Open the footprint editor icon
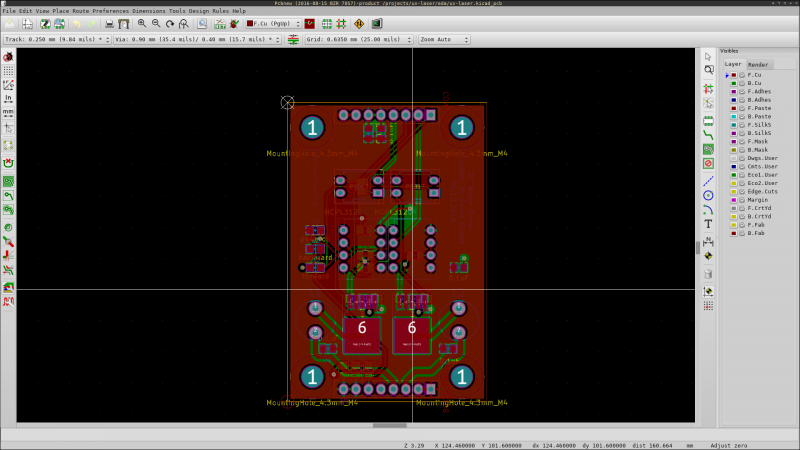This screenshot has height=450, width=800. 45,24
